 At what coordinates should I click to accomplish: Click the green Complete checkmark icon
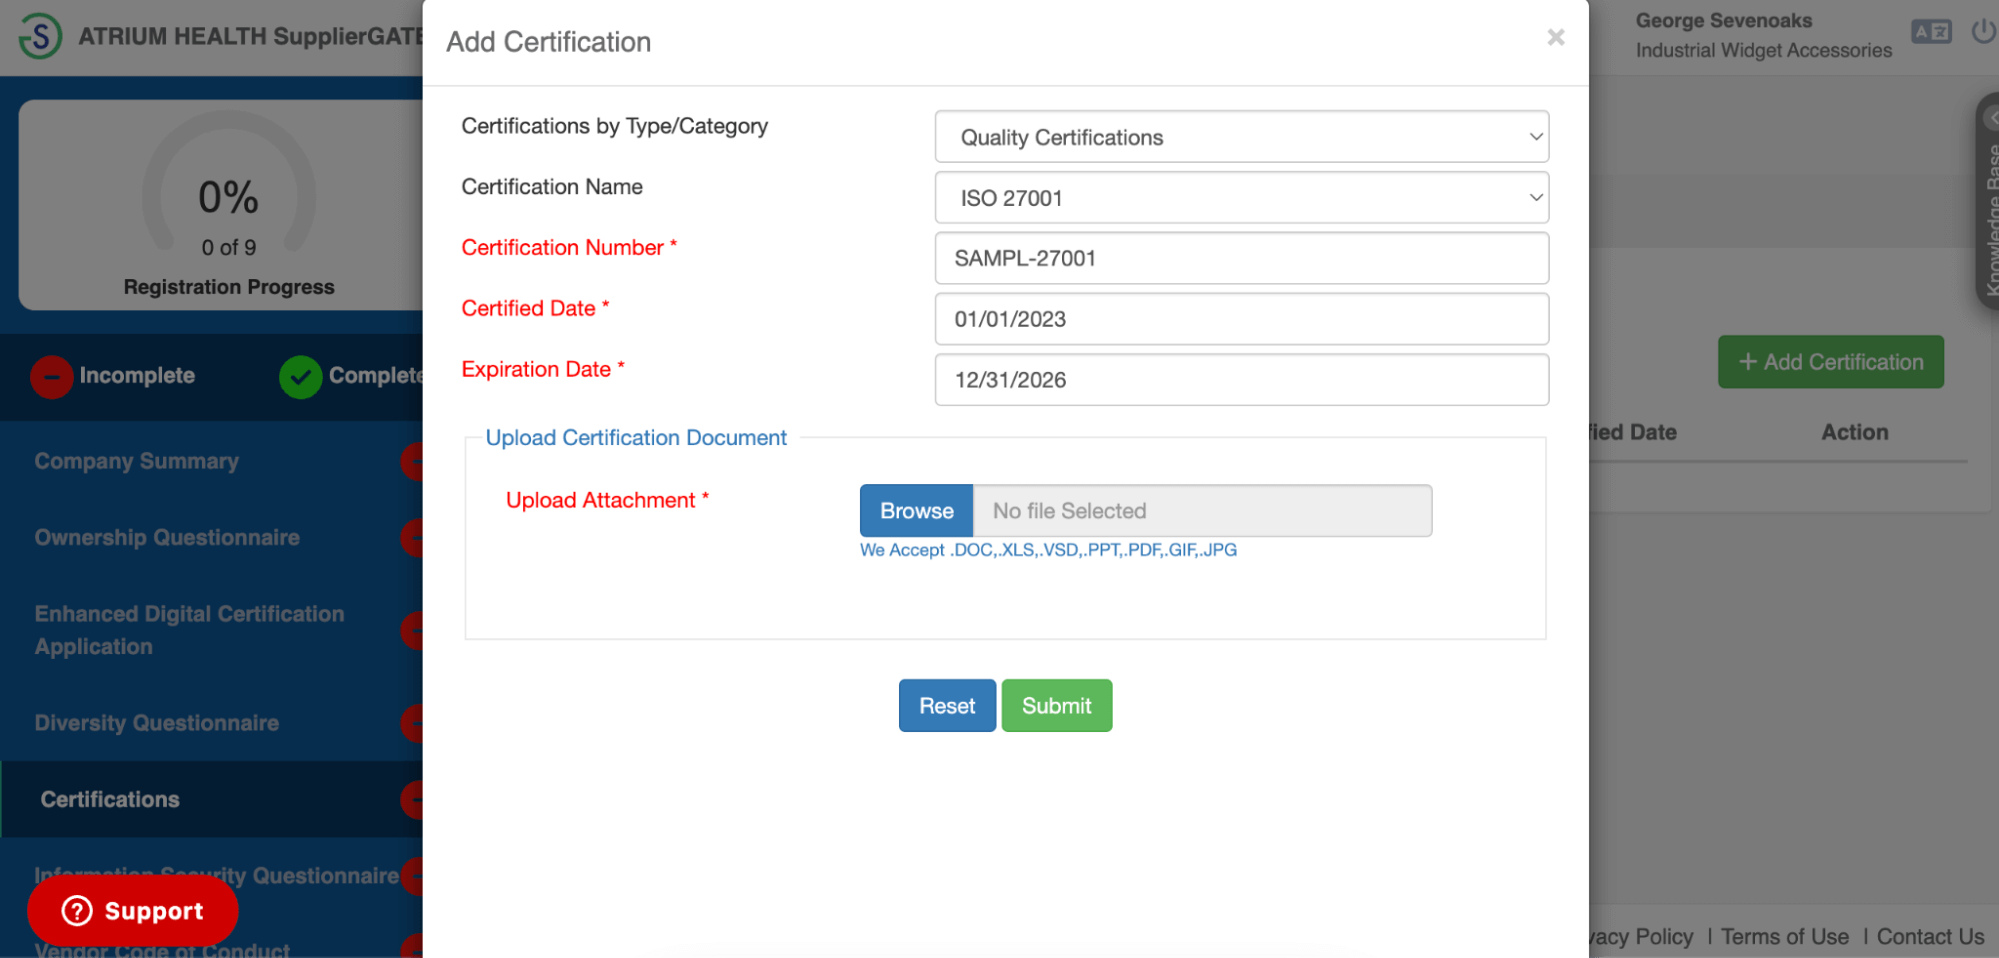[299, 376]
